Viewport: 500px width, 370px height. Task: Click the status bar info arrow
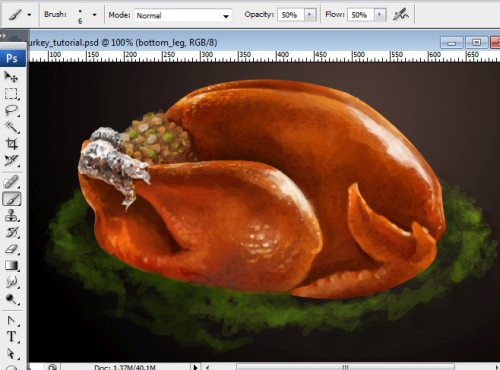tap(195, 367)
